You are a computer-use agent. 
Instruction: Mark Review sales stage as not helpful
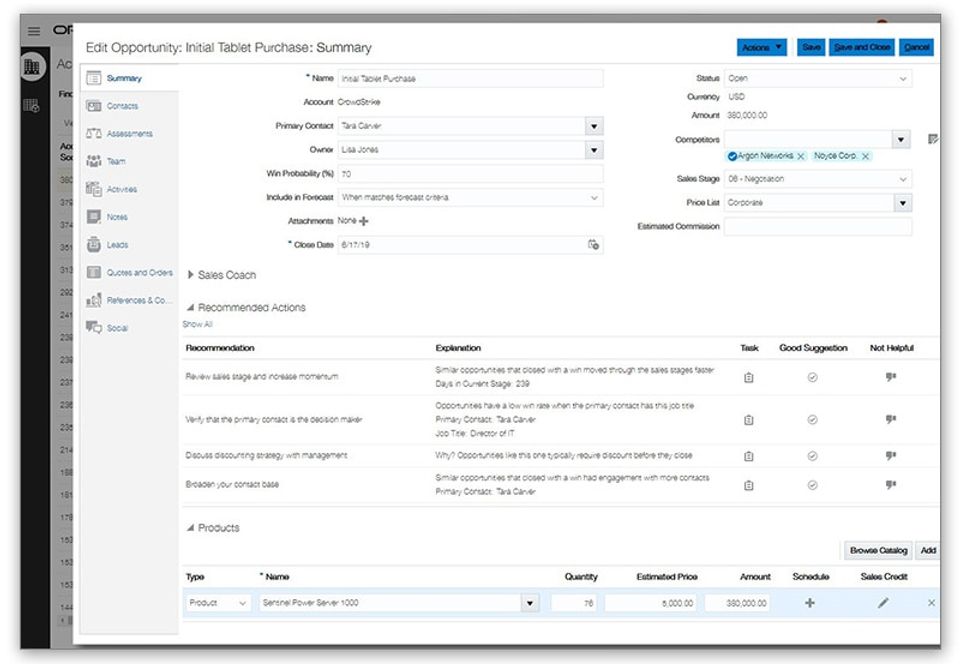(891, 377)
